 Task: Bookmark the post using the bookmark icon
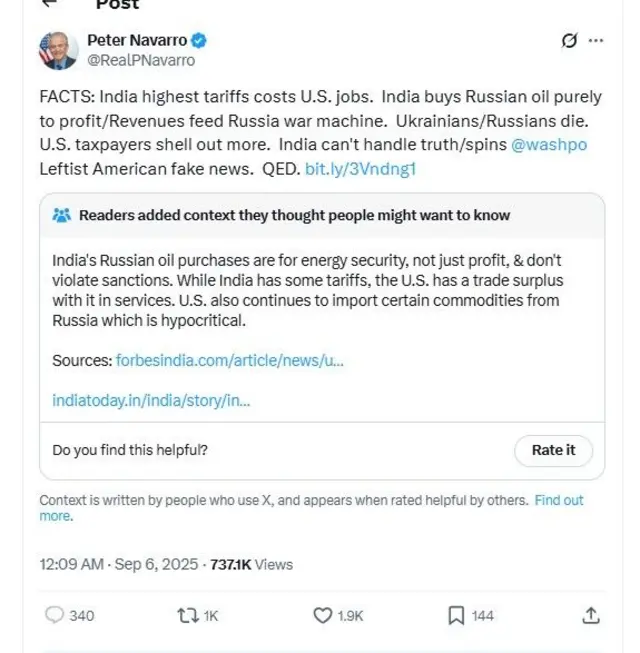[x=455, y=615]
